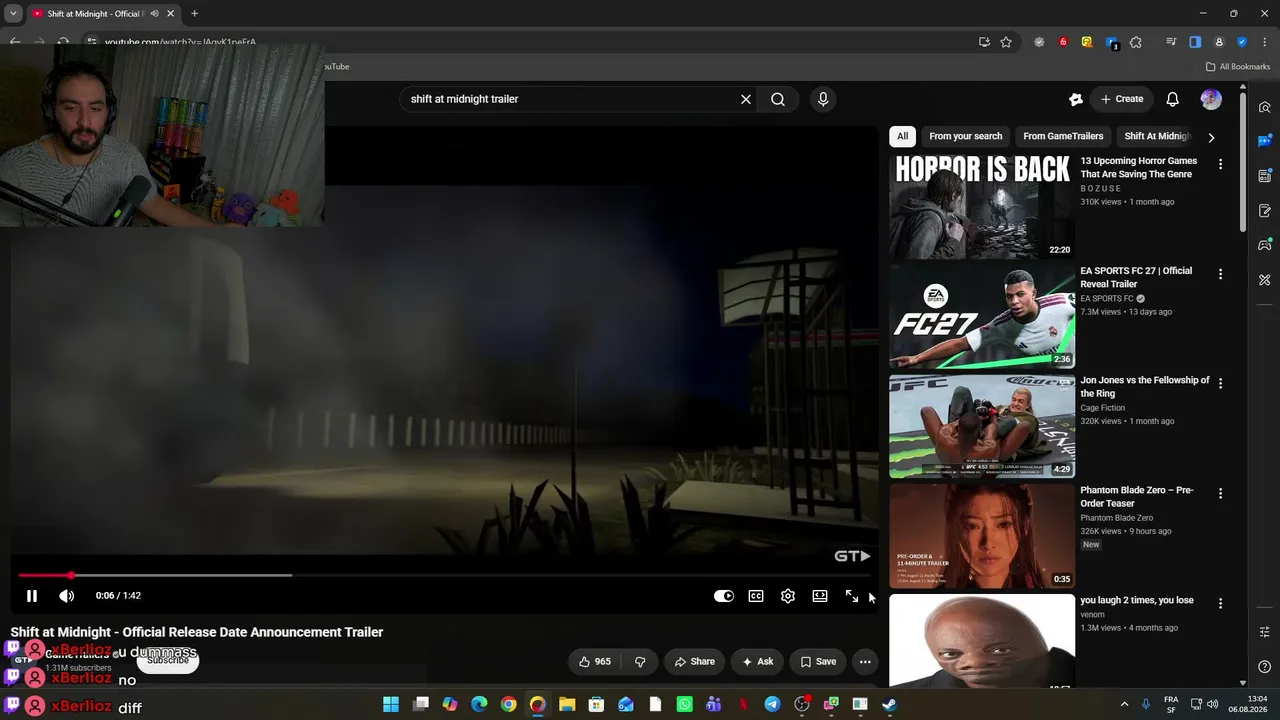Screen dimensions: 1280x720
Task: Open options for Phantom Blade Zero video
Action: pos(1220,493)
